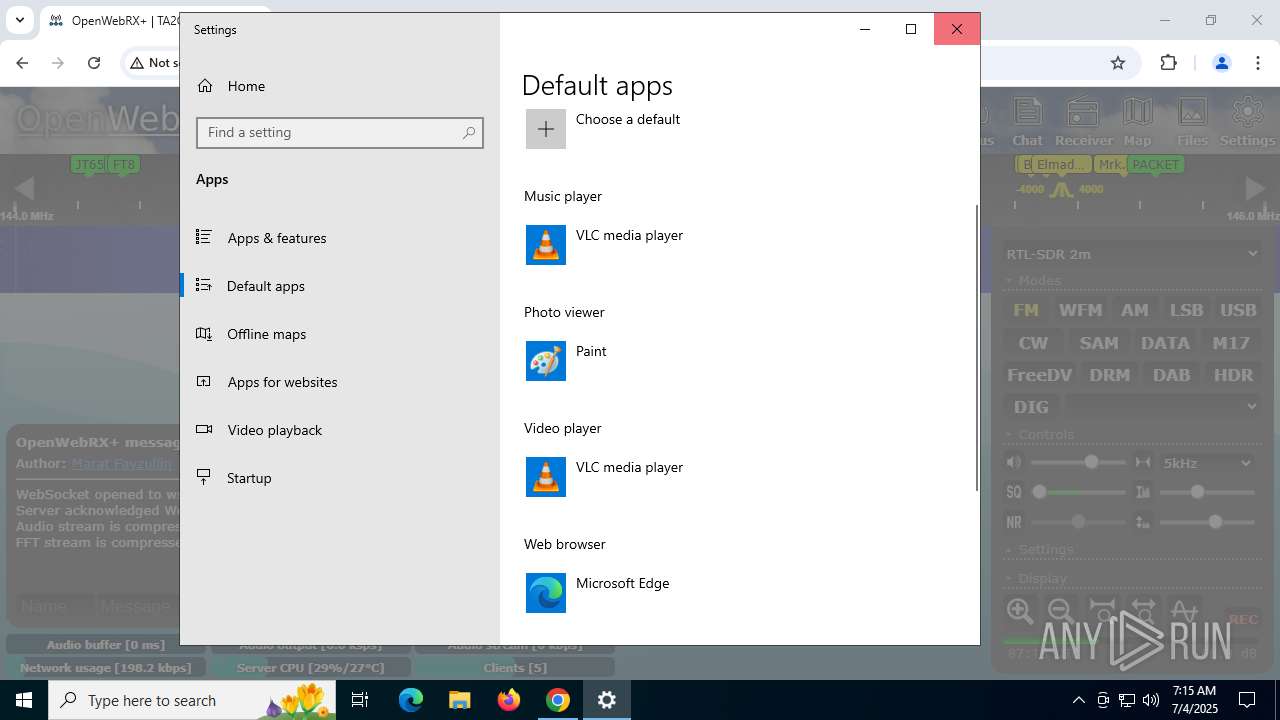Viewport: 1280px width, 720px height.
Task: Select AM demodulation mode
Action: (x=1134, y=310)
